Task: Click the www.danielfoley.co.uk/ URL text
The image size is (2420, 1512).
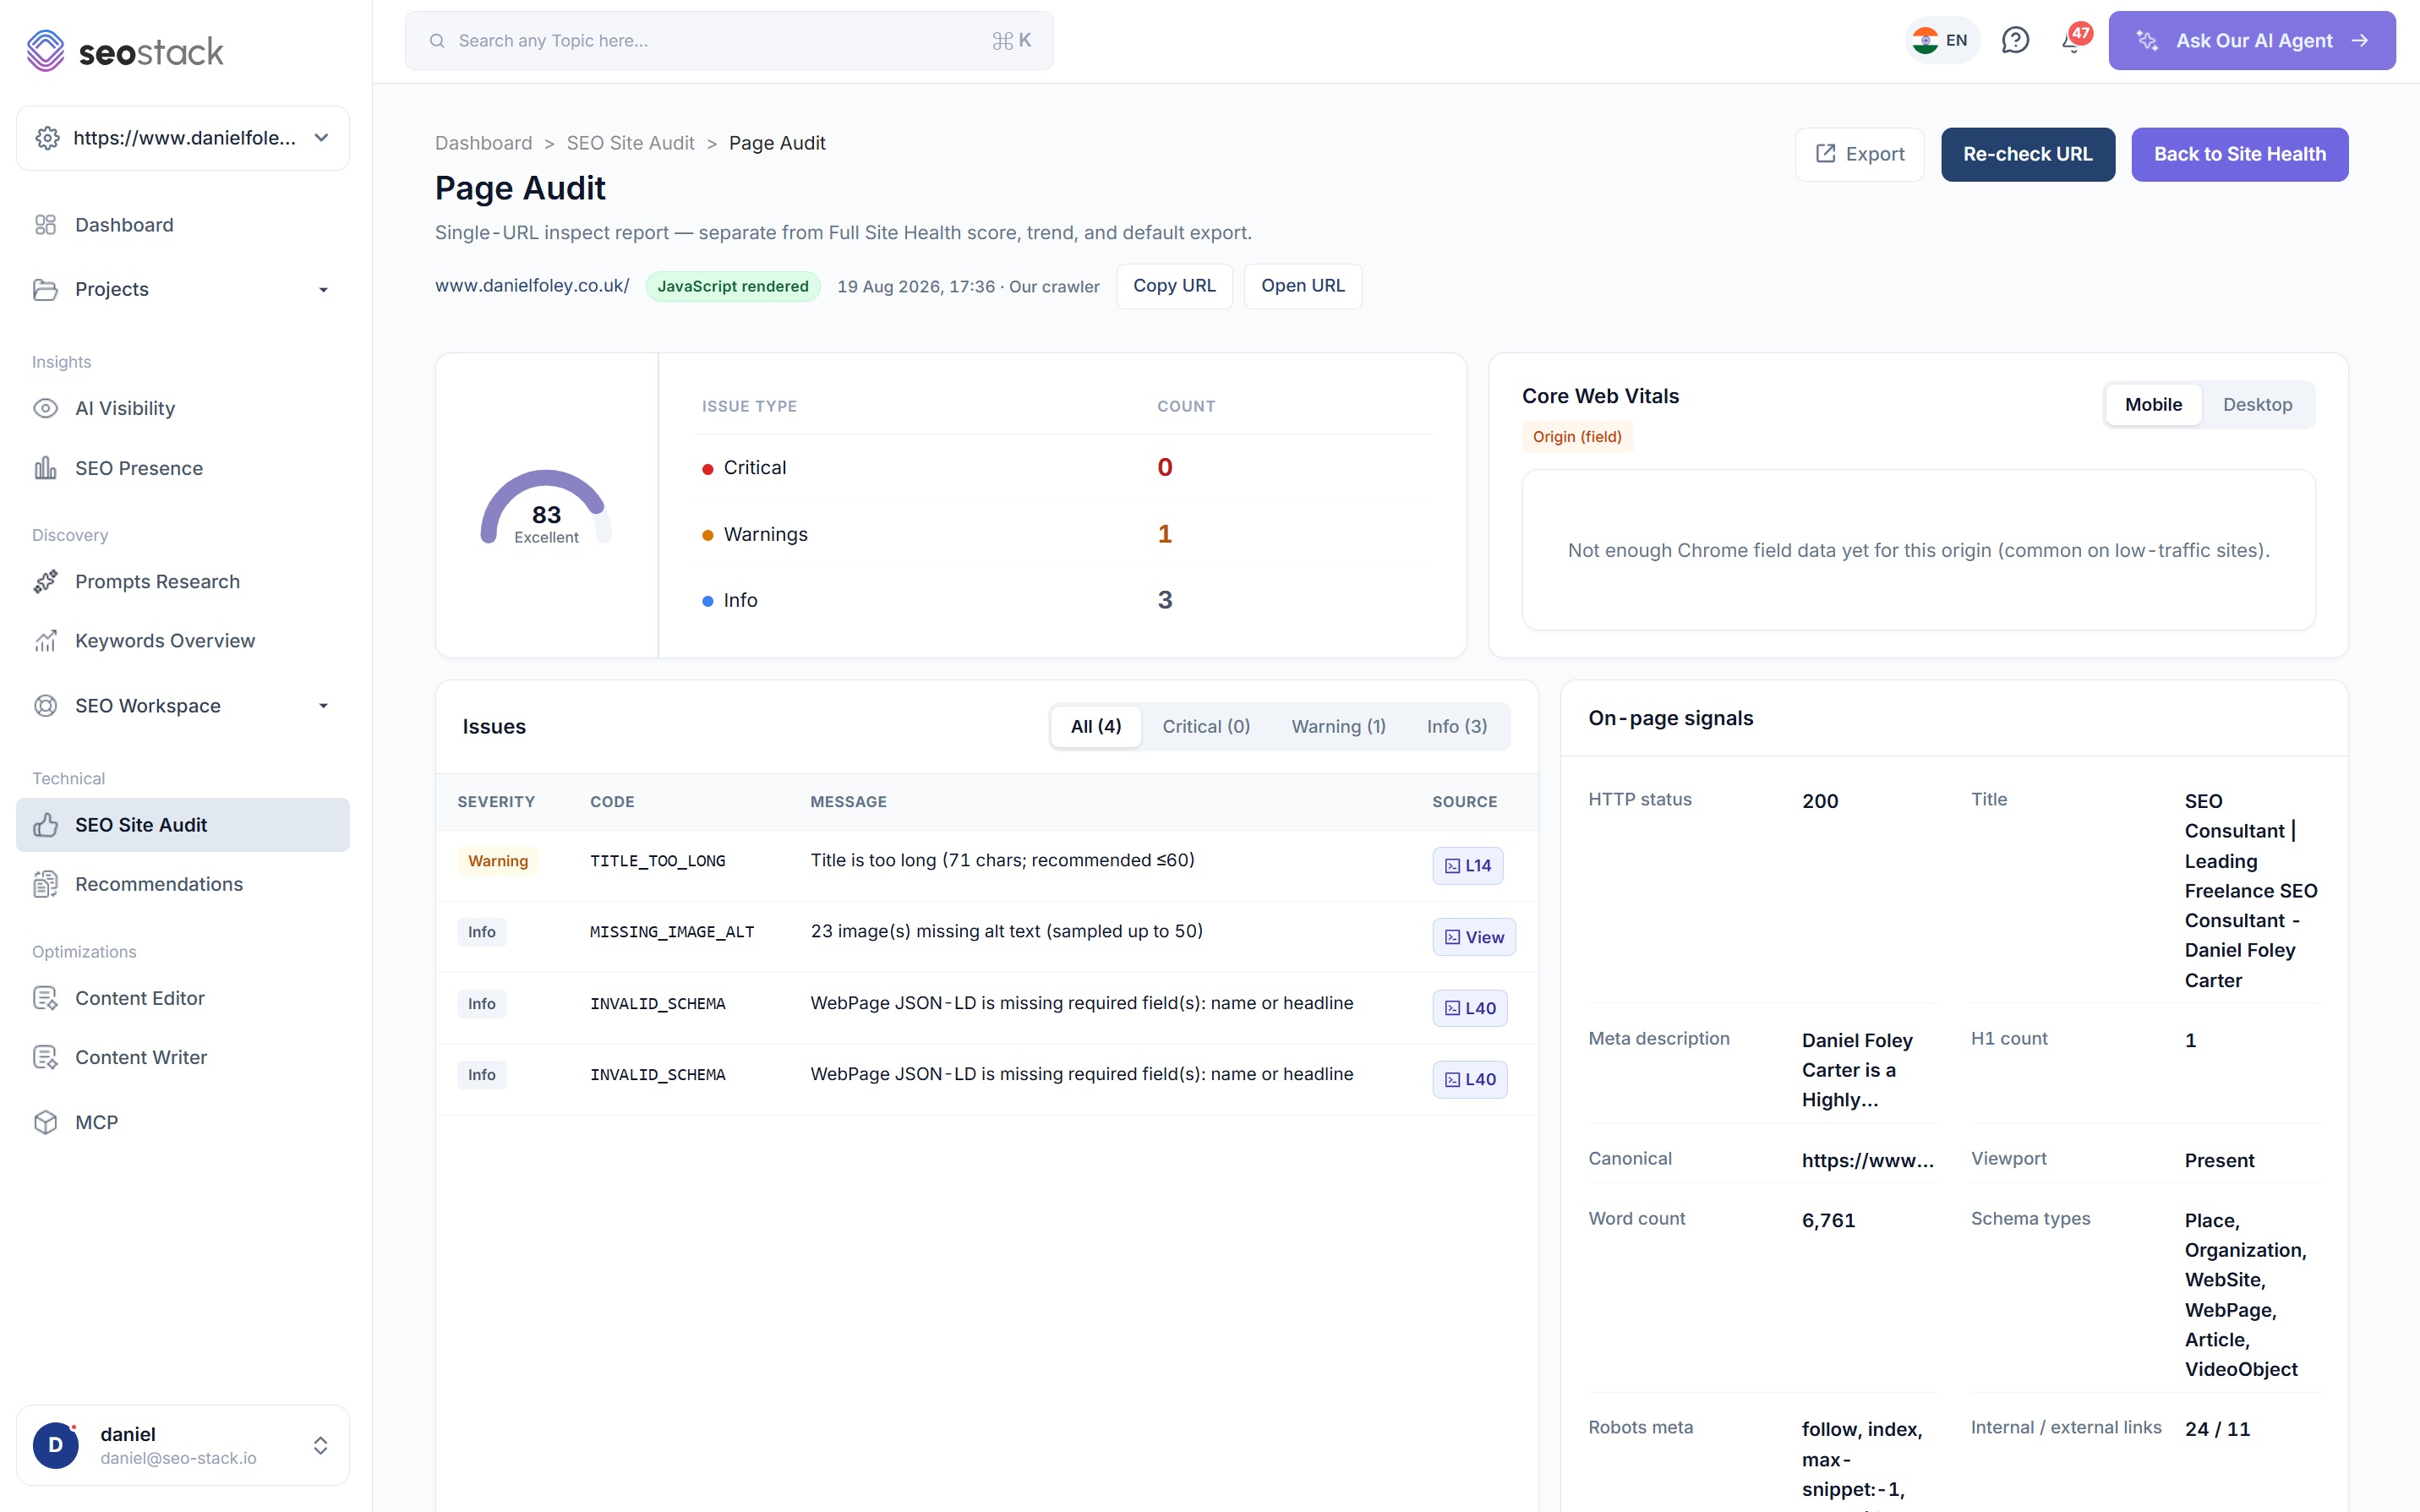Action: (532, 286)
